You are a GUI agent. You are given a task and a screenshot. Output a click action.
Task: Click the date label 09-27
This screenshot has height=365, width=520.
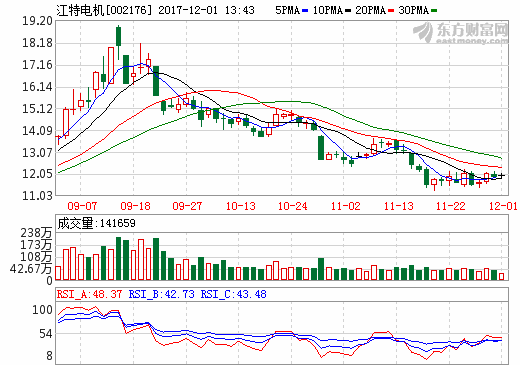[187, 206]
